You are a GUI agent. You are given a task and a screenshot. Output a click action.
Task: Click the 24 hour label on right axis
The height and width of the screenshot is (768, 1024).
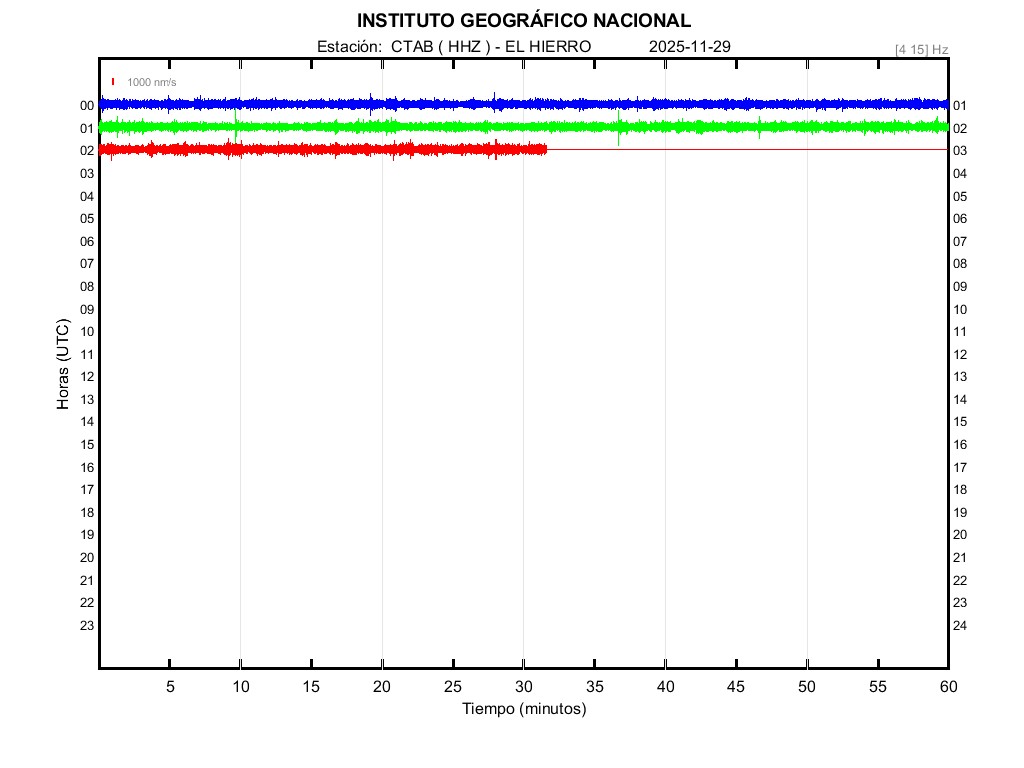(960, 626)
